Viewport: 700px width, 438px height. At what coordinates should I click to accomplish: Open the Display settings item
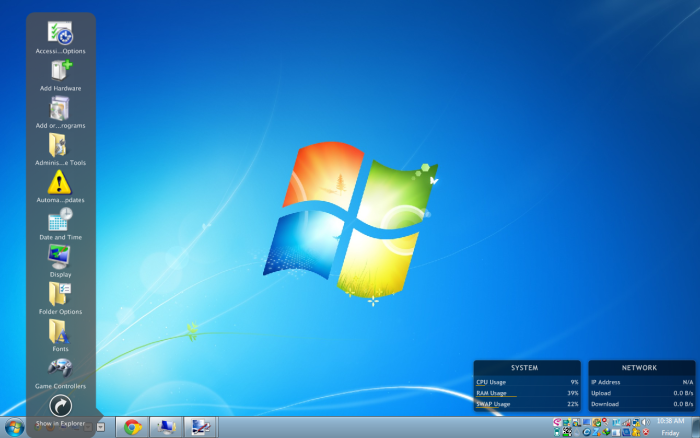pos(60,261)
